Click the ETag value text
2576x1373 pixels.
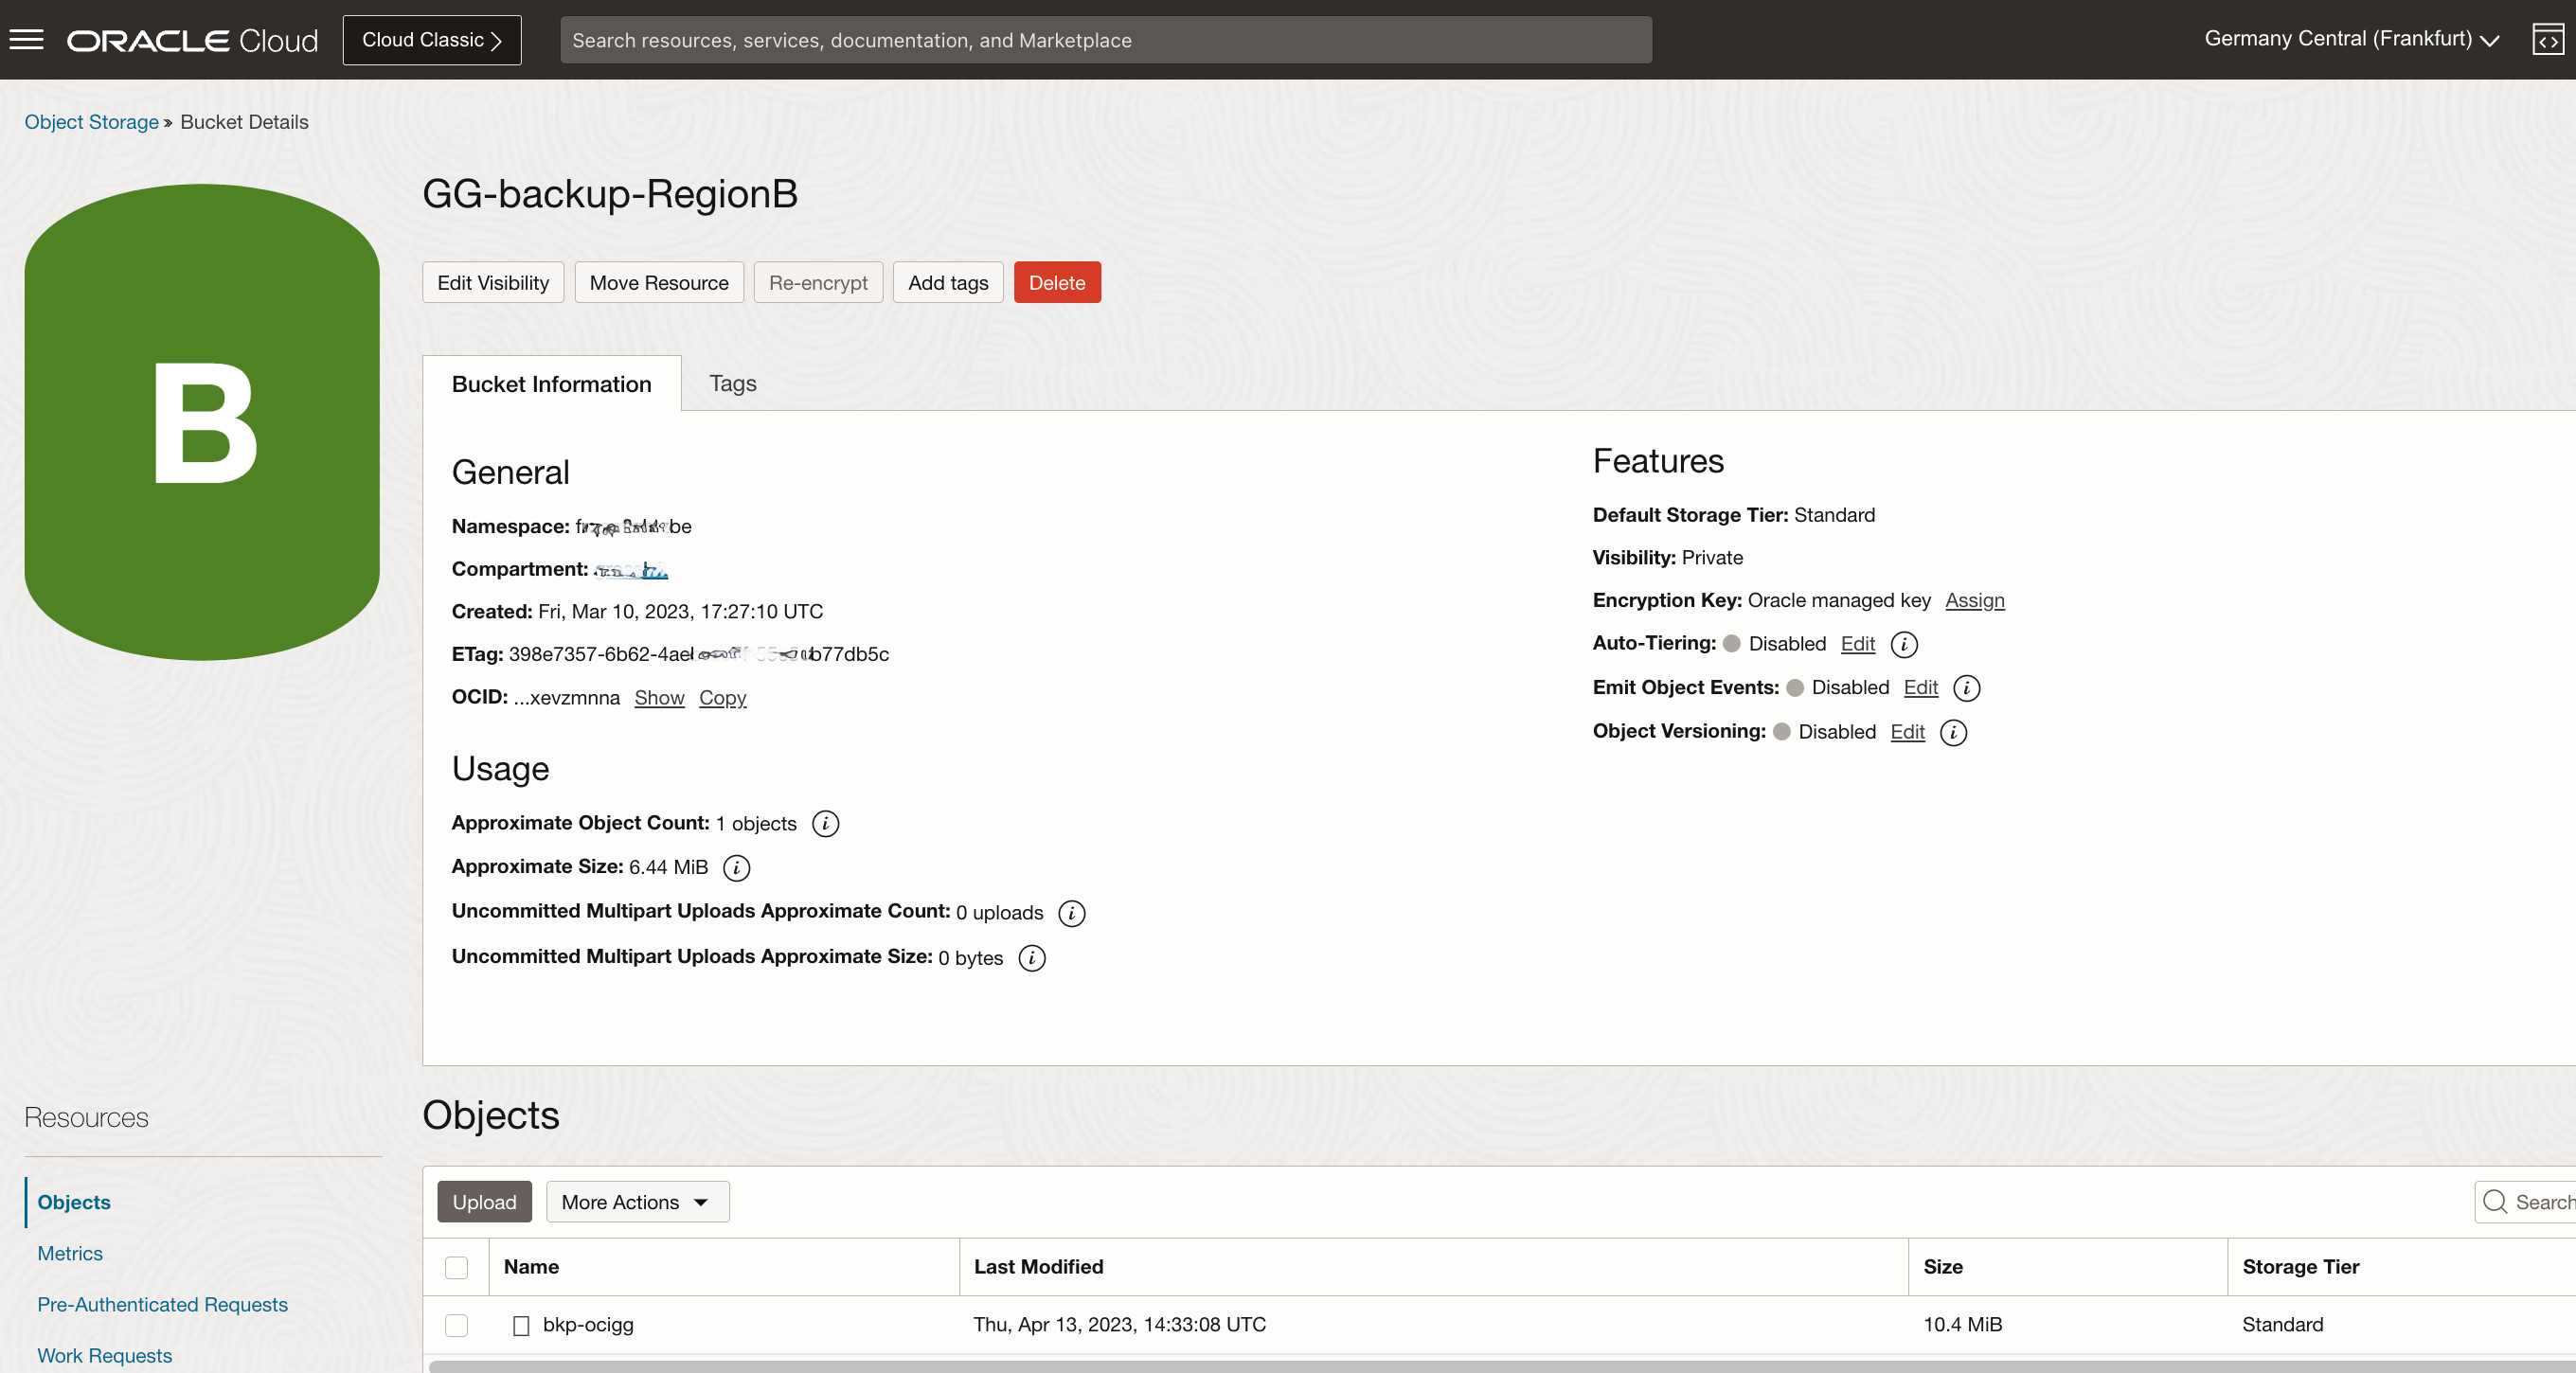point(698,654)
